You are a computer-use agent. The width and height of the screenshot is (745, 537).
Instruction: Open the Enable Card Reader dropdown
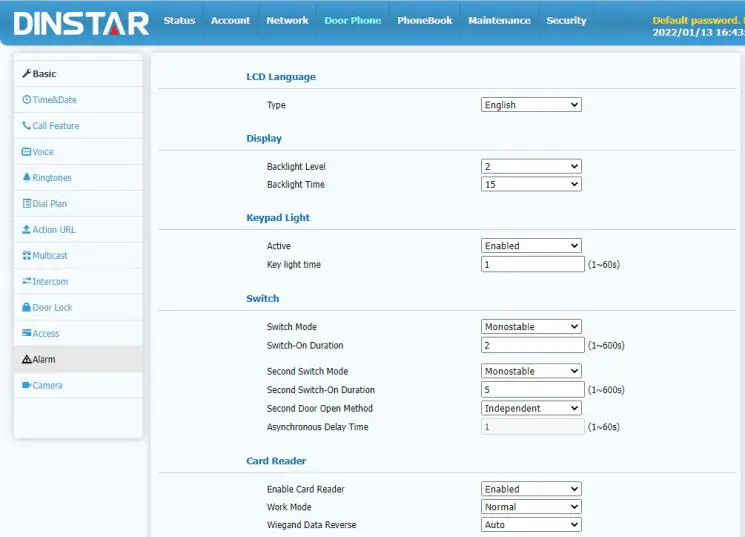(x=531, y=489)
